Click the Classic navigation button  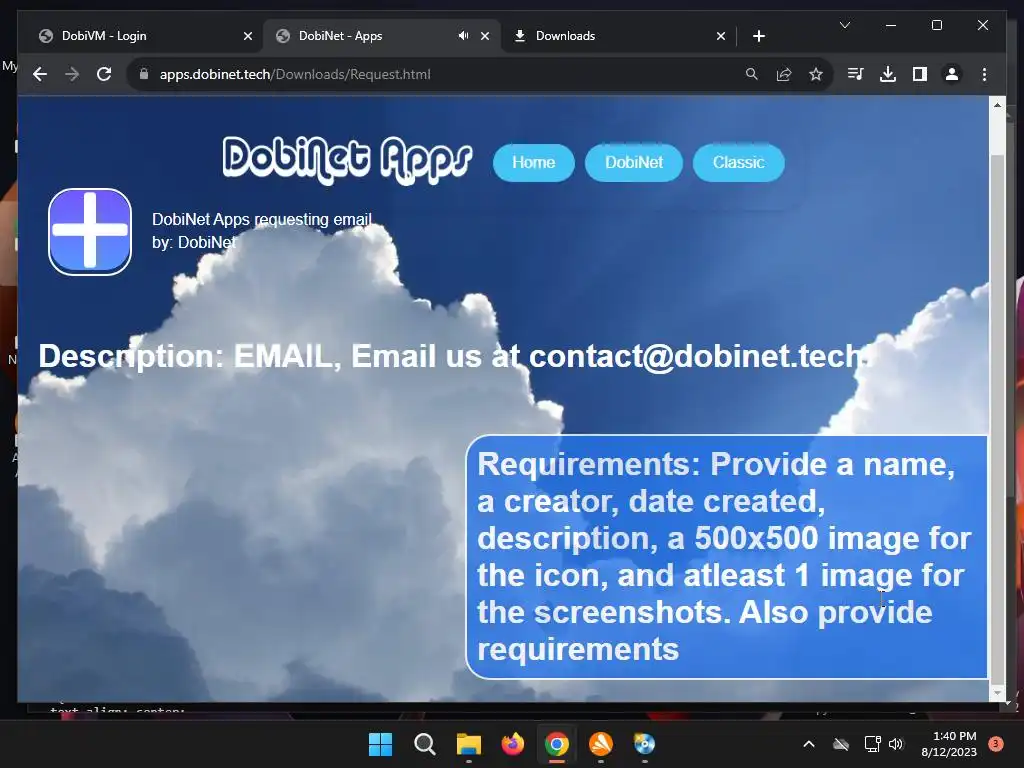click(738, 163)
